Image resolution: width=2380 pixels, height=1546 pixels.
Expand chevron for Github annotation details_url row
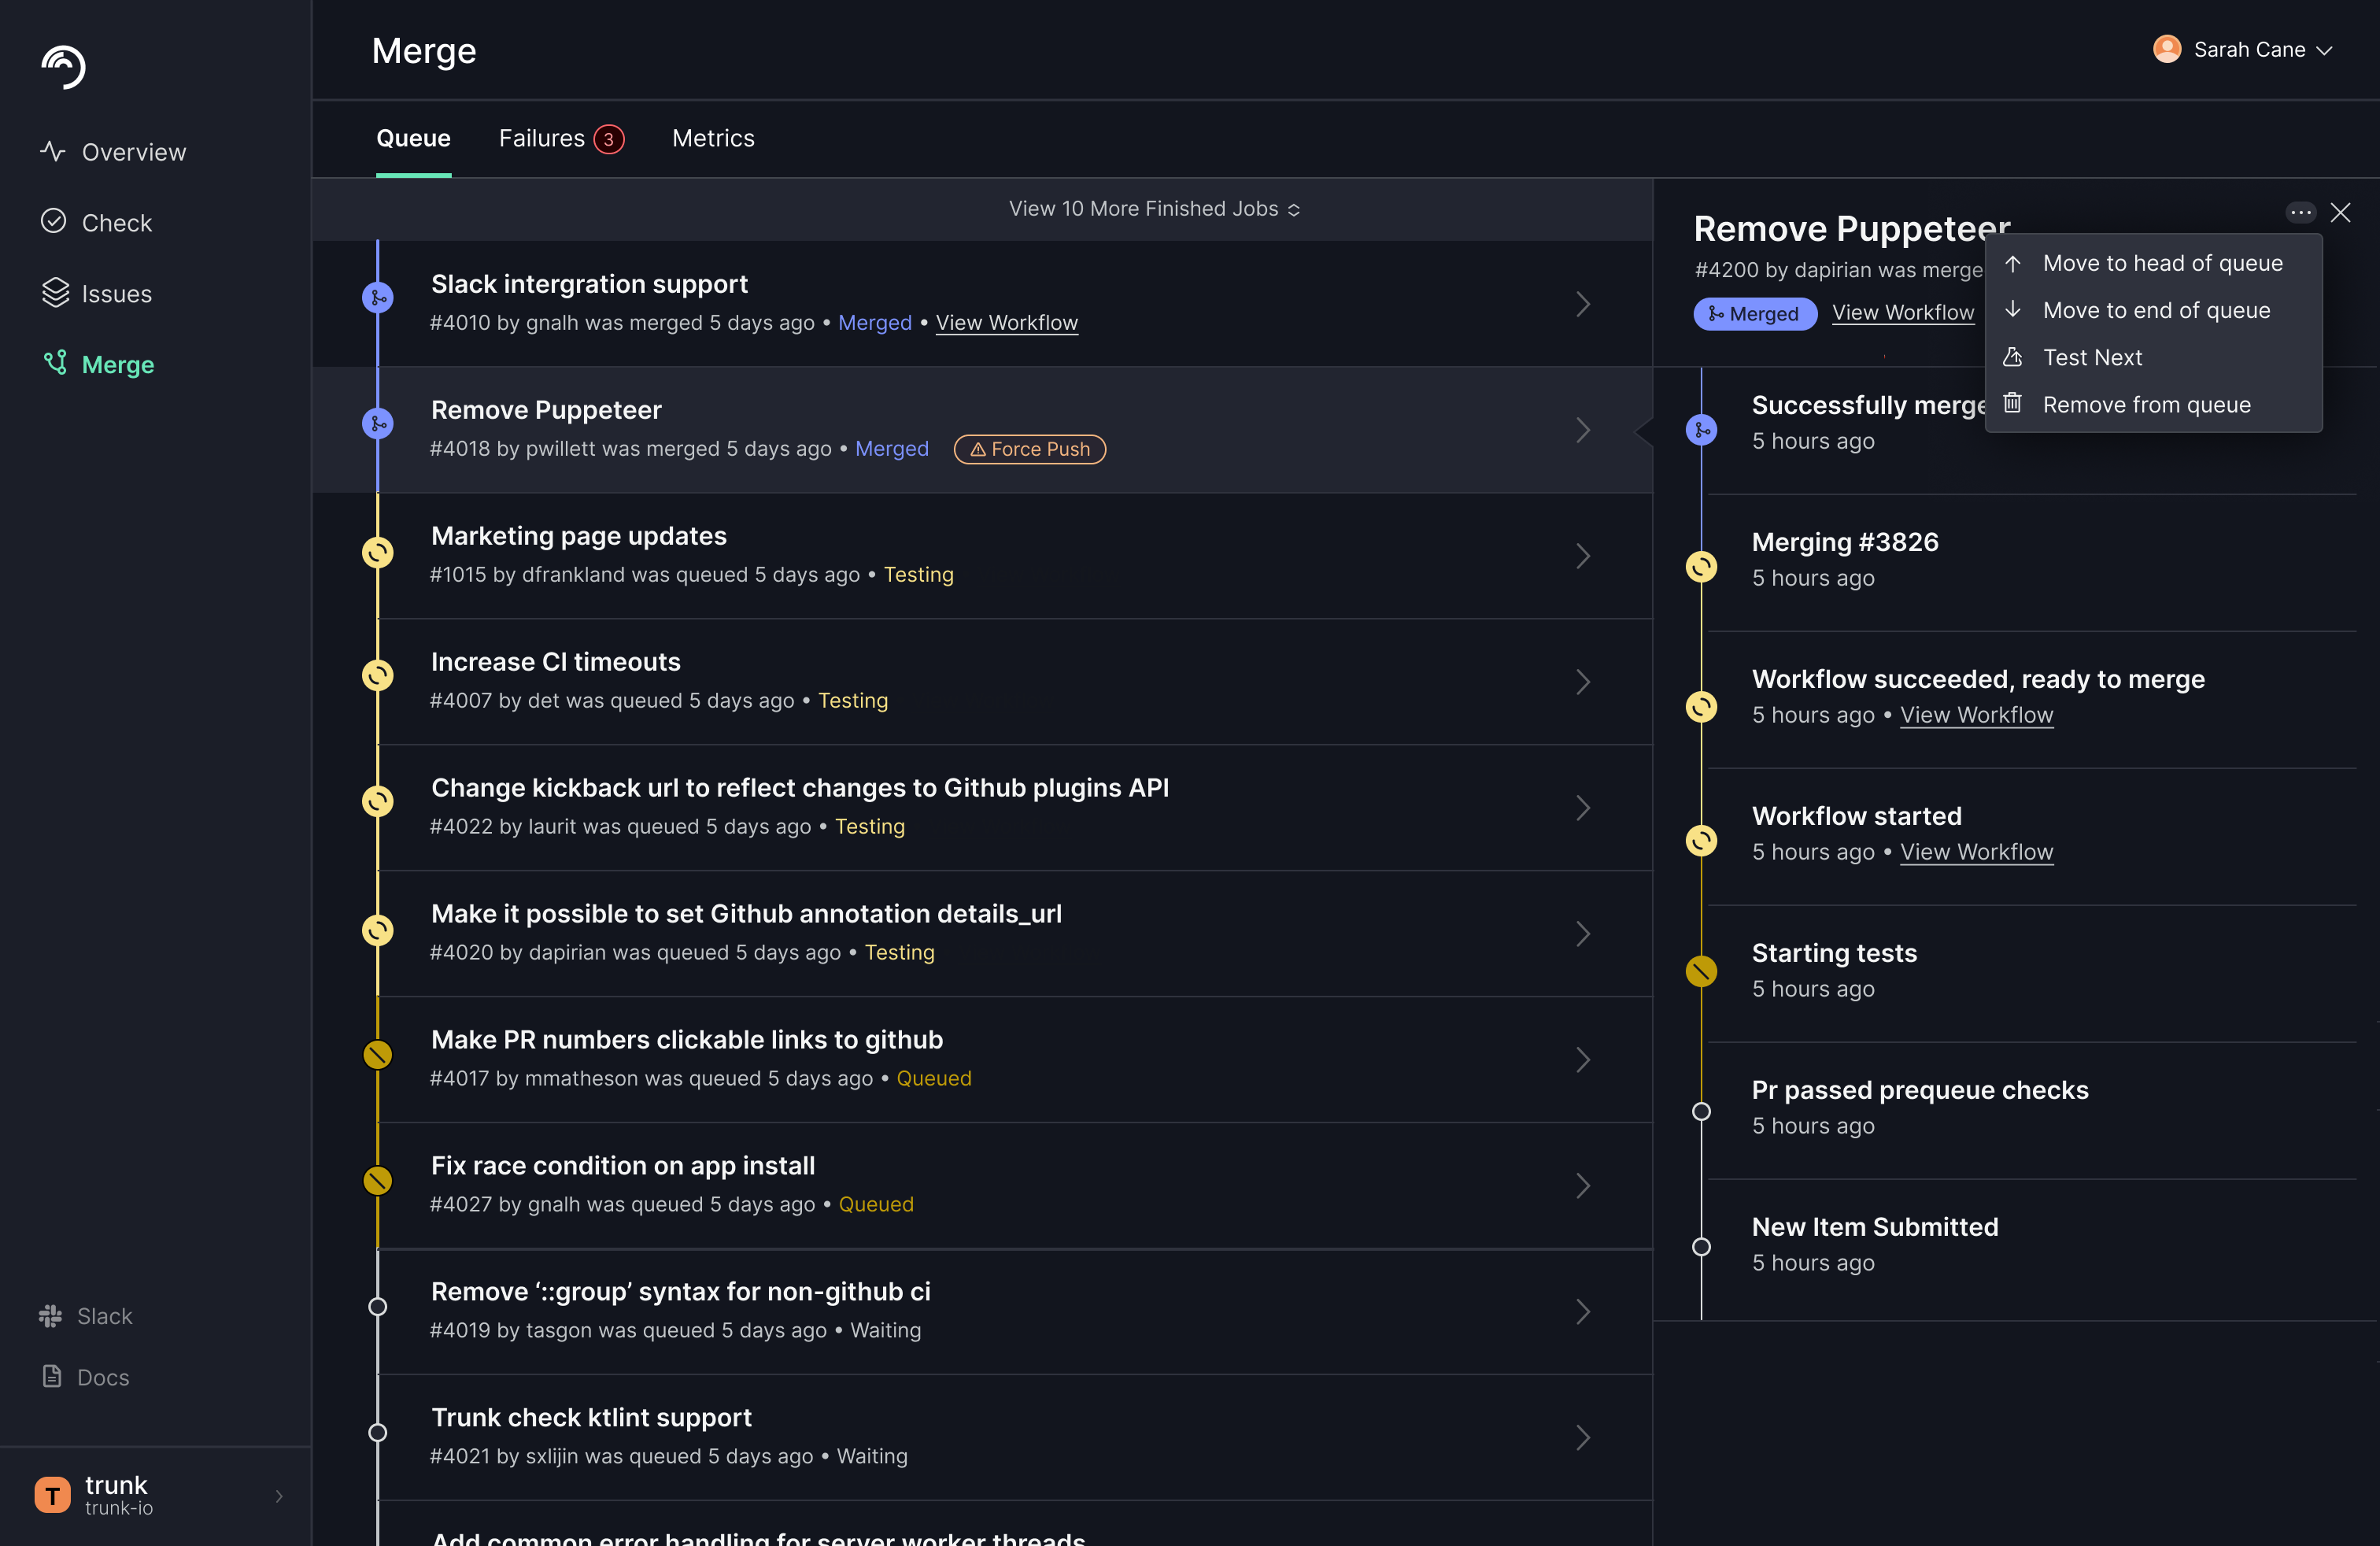click(1583, 934)
